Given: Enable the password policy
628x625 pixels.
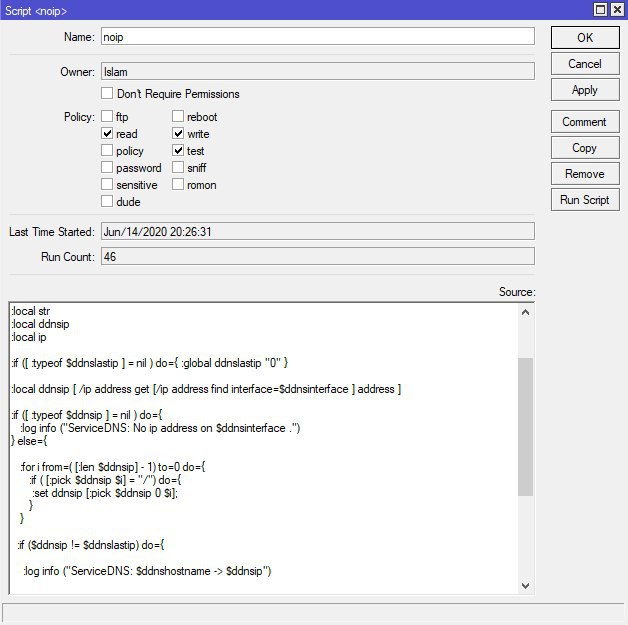Looking at the screenshot, I should [x=107, y=167].
